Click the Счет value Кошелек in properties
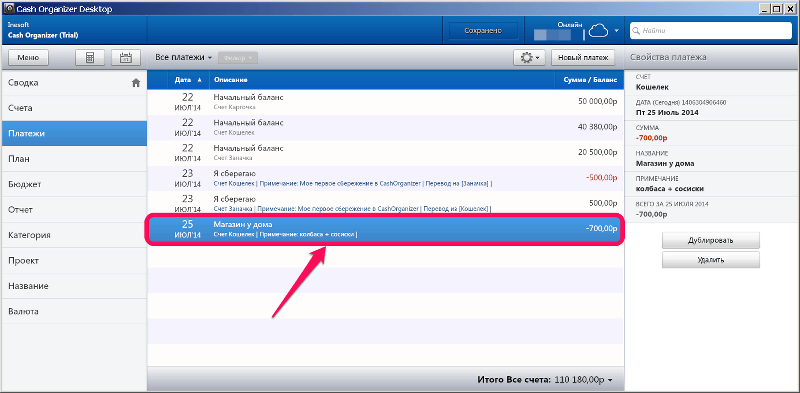This screenshot has width=800, height=393. (653, 87)
